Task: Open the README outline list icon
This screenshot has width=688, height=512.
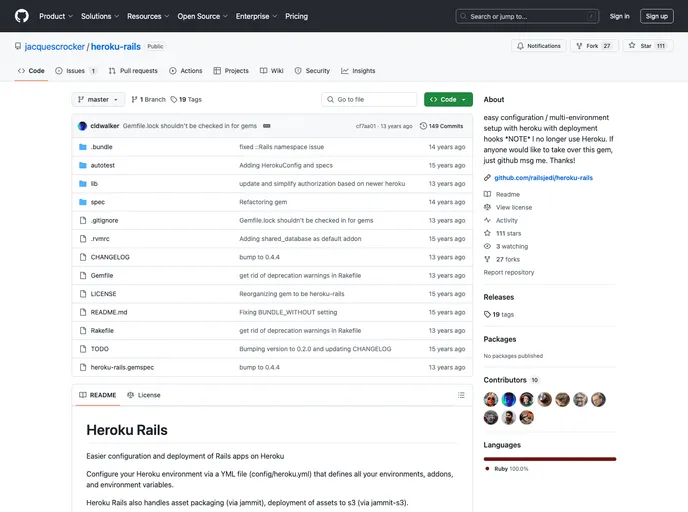Action: click(x=461, y=395)
